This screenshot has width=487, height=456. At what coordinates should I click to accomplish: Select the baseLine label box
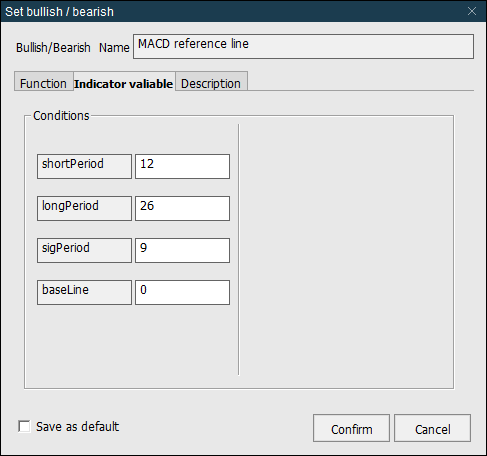84,292
